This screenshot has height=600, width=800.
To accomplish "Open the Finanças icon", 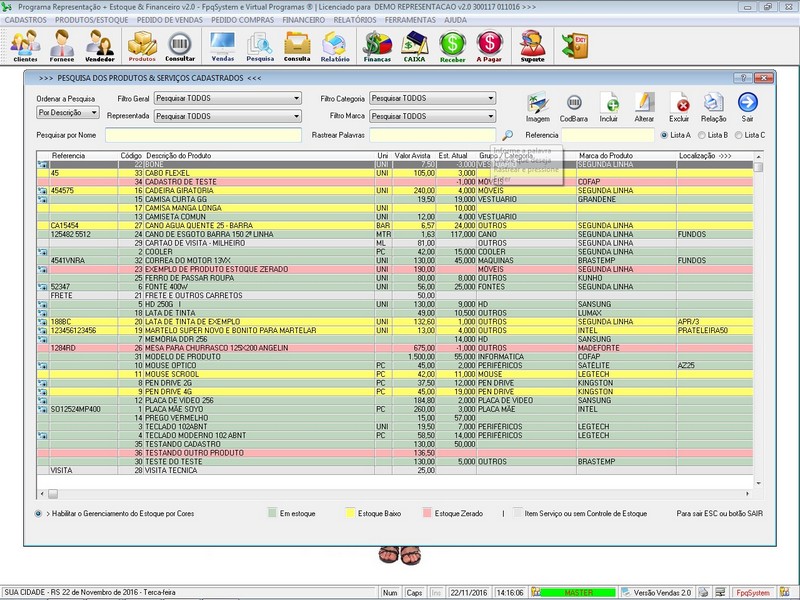I will (x=377, y=46).
